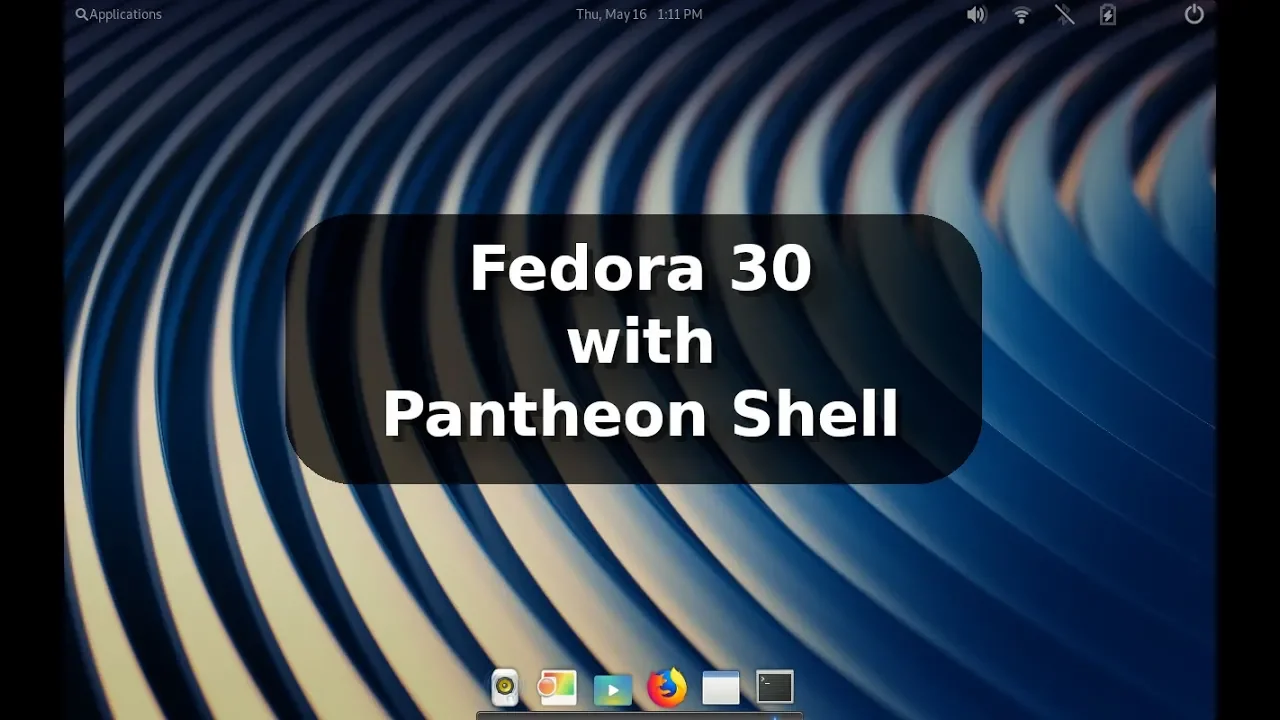Open the Applications menu
1280x720 pixels.
click(118, 14)
